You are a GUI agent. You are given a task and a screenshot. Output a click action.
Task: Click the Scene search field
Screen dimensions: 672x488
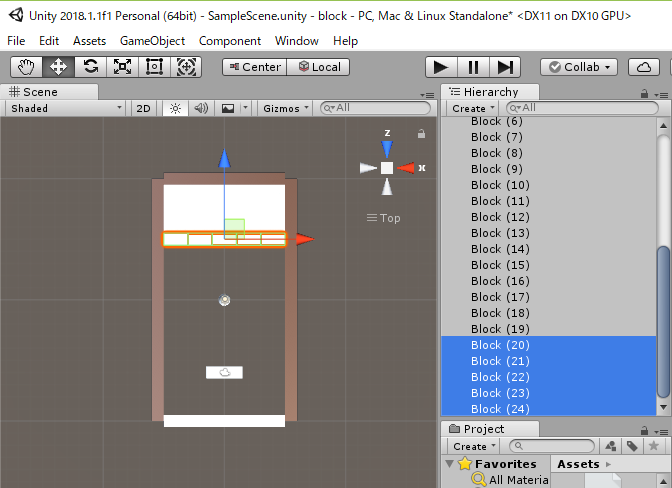point(375,108)
